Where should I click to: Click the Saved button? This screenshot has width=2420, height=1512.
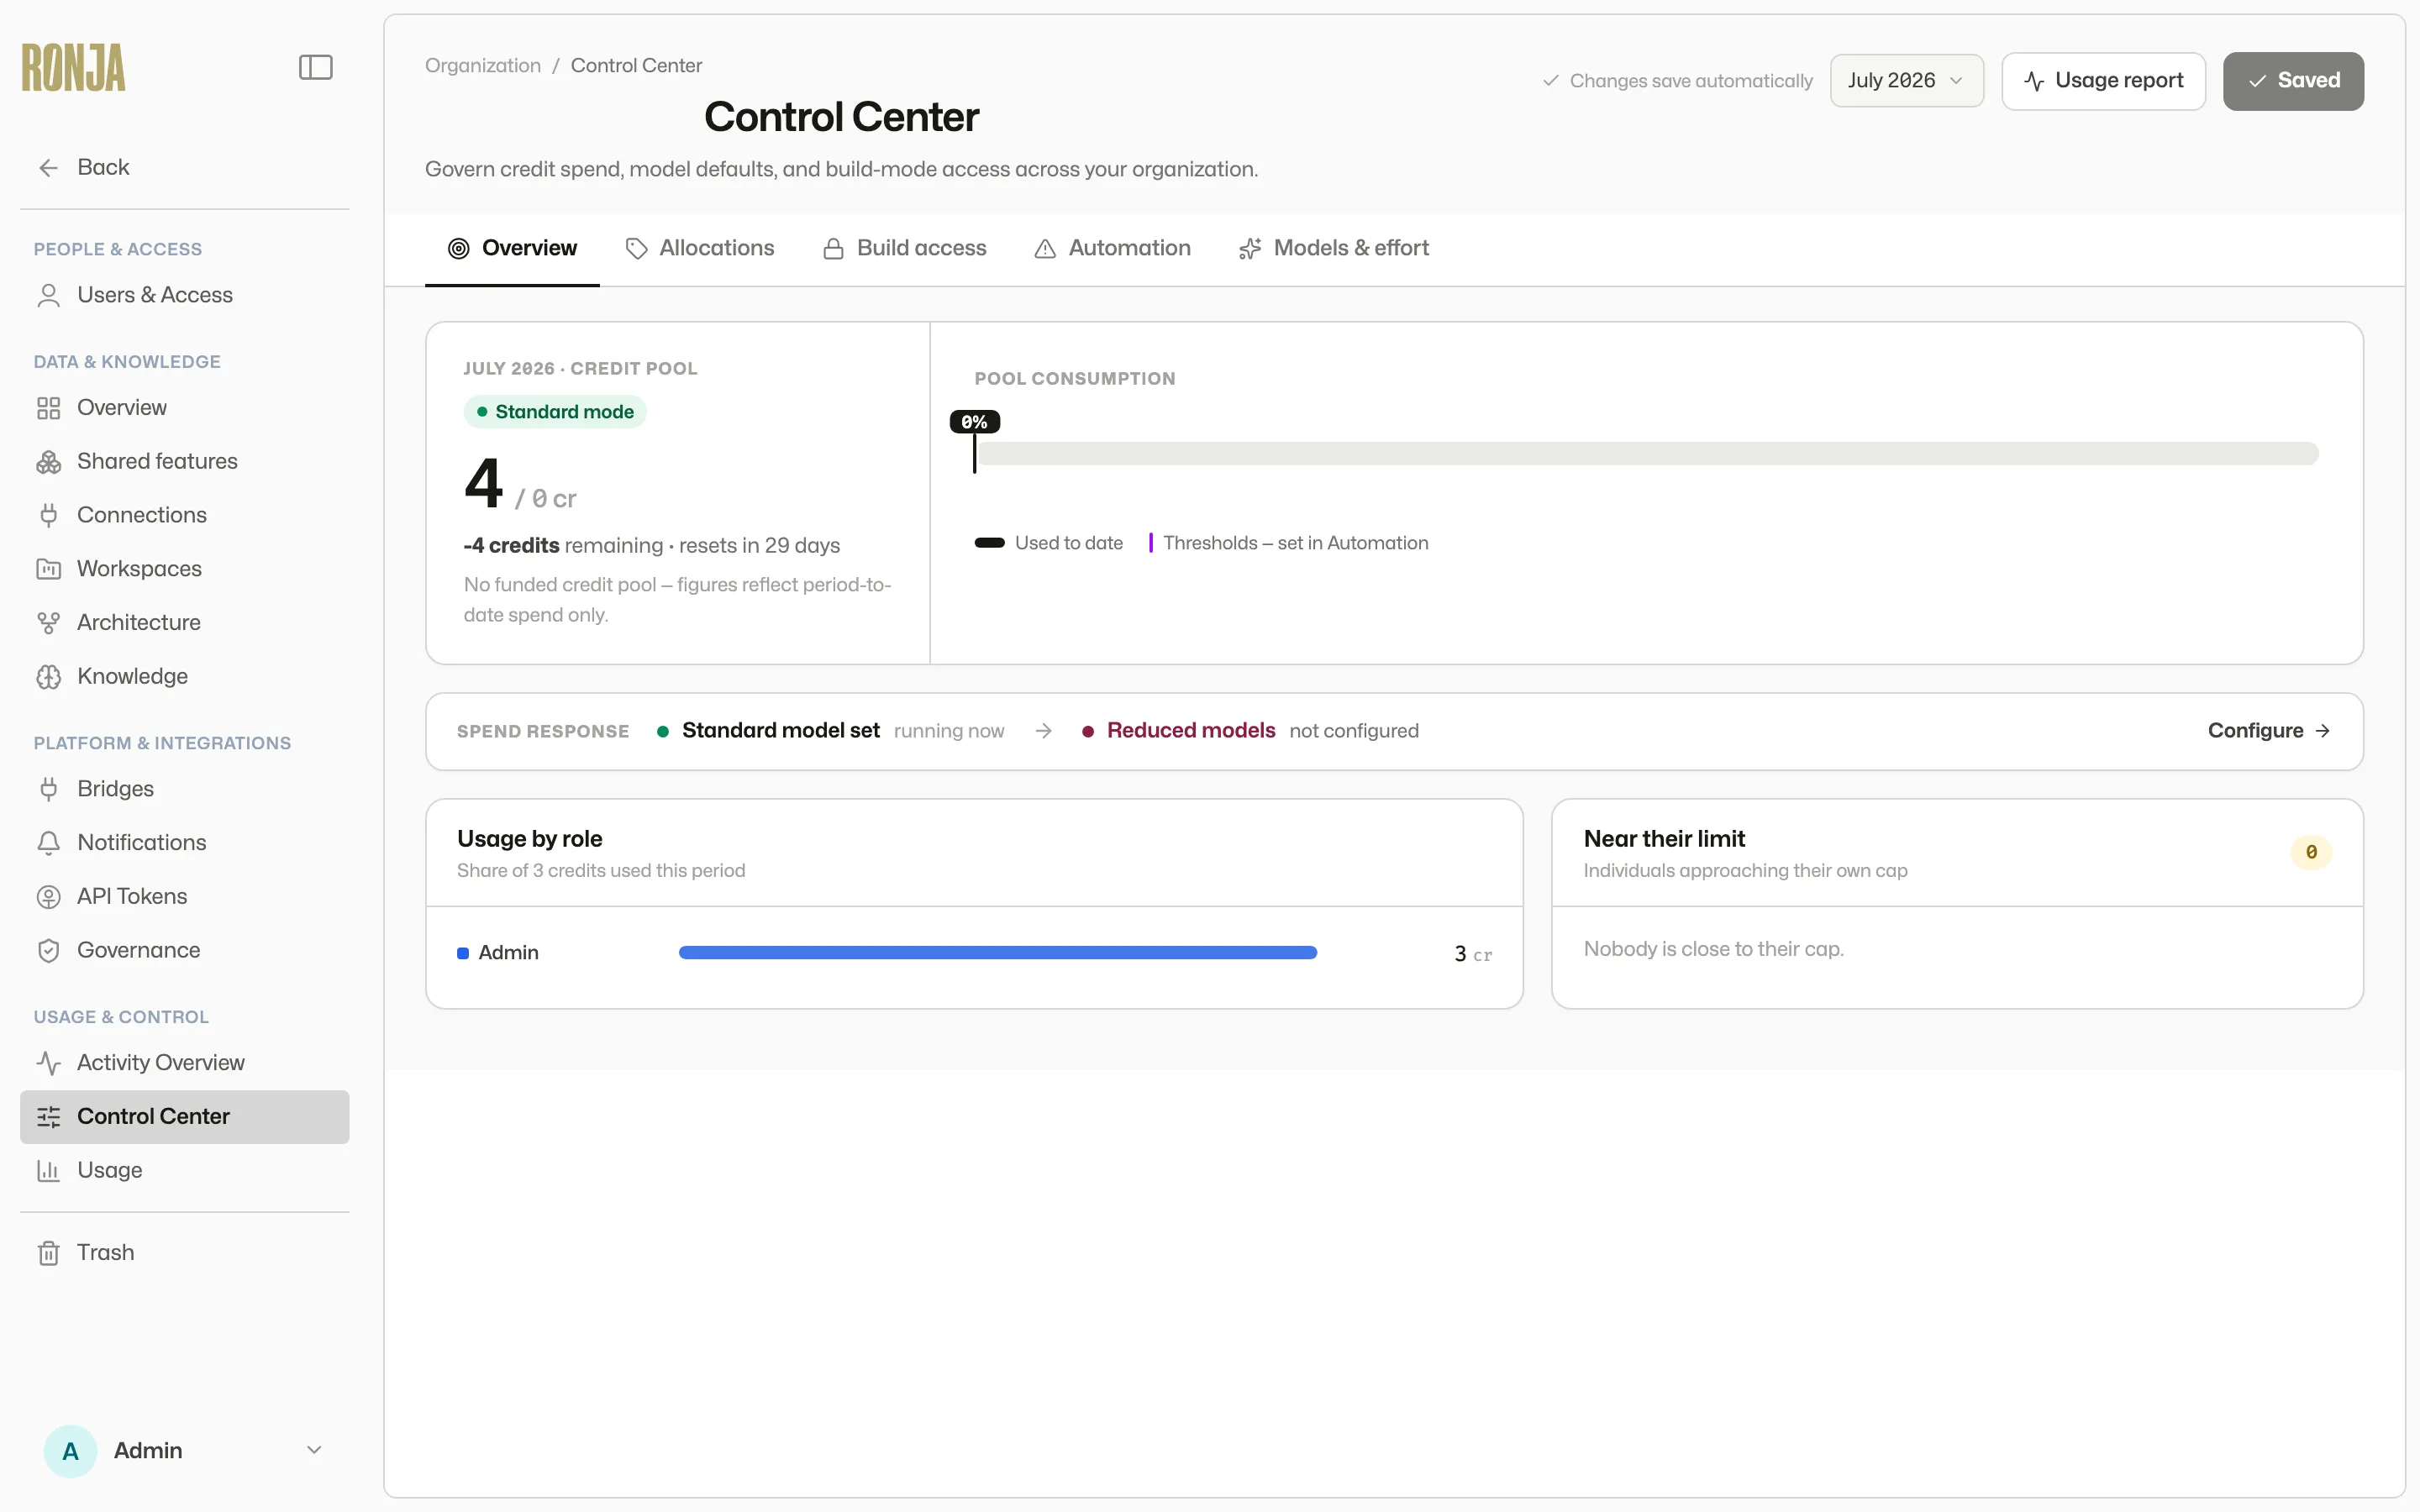2293,80
